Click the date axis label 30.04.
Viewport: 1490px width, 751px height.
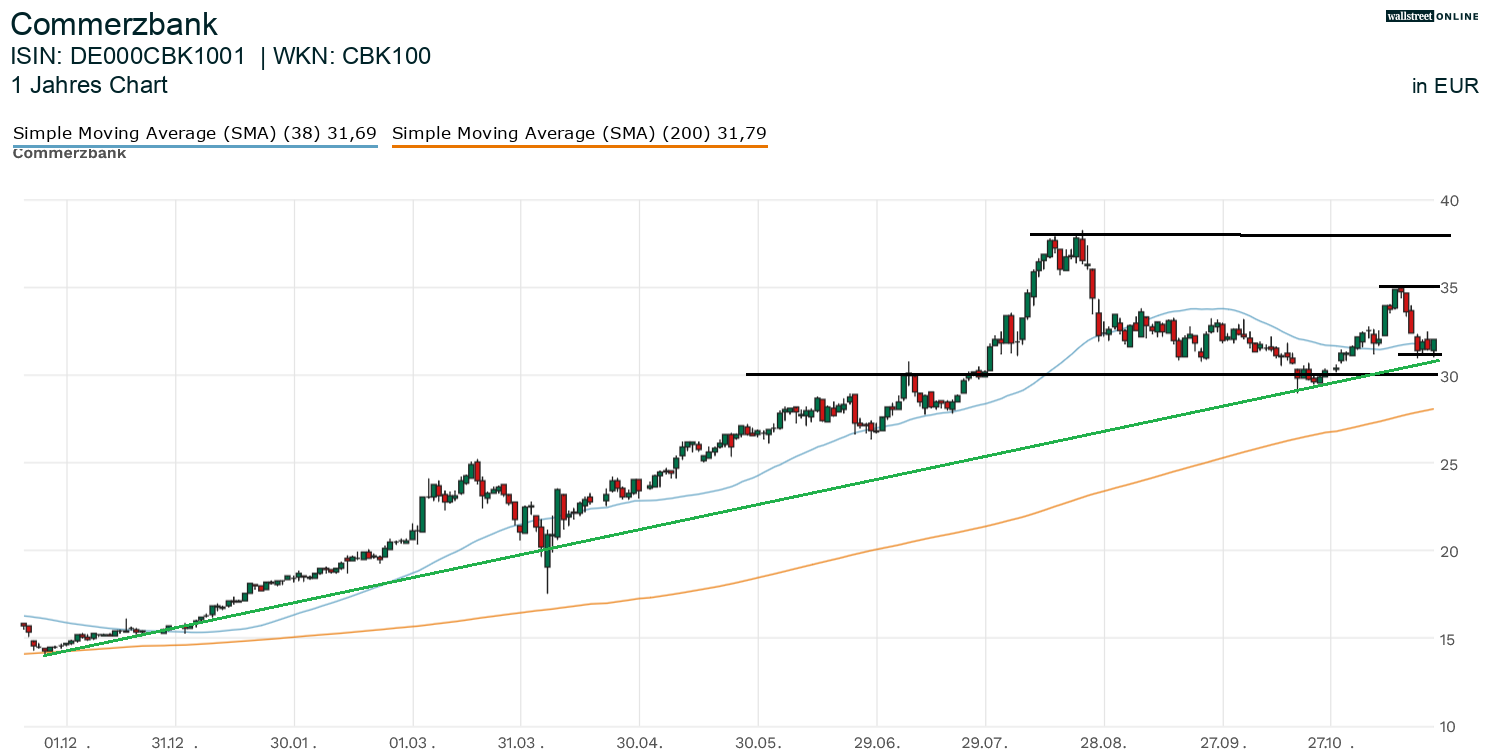[640, 743]
